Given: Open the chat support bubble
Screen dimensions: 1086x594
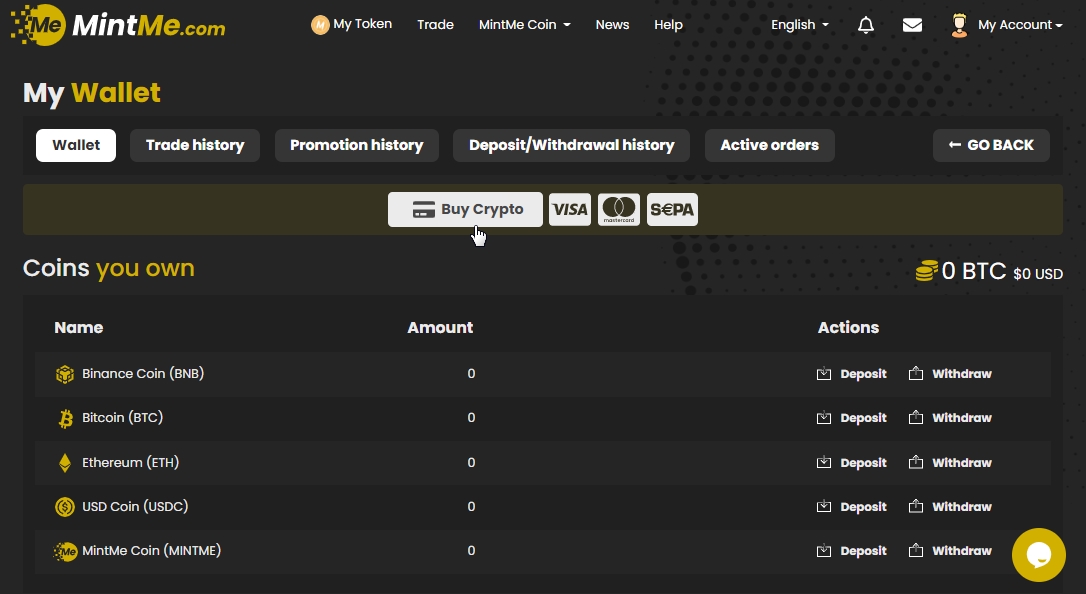Looking at the screenshot, I should pos(1038,555).
